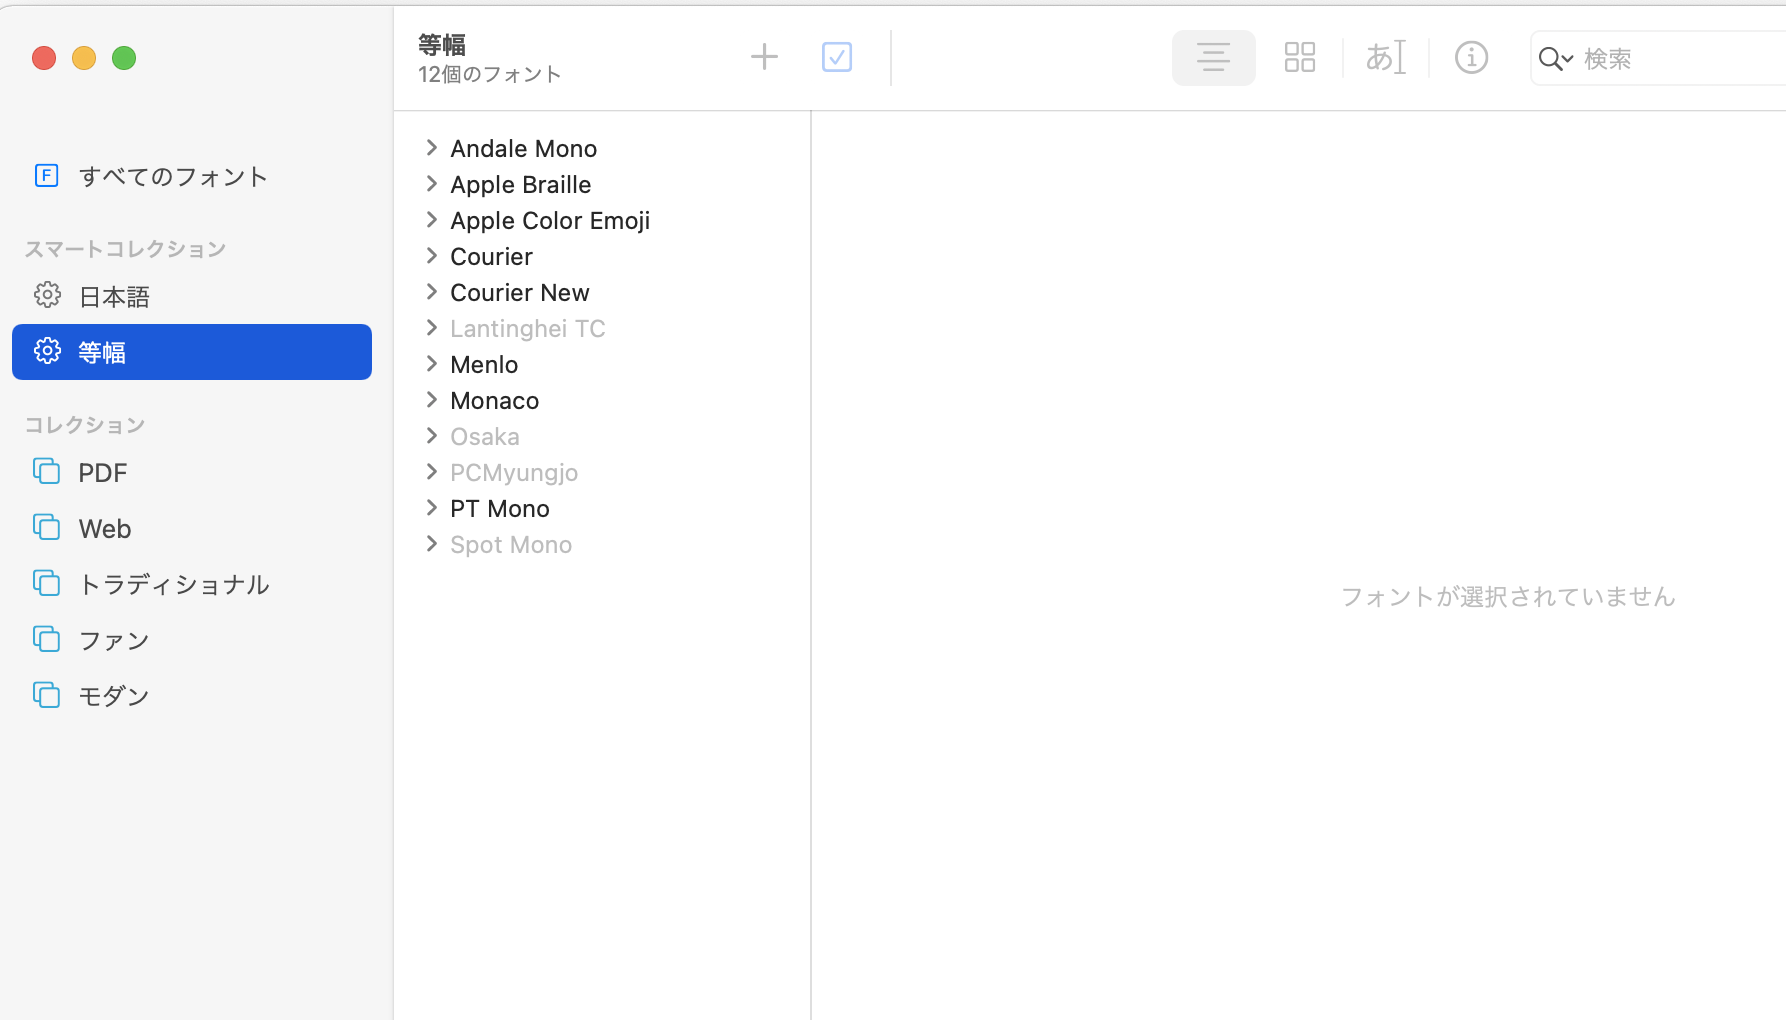
Task: Expand the Osaka font family
Action: pos(432,436)
